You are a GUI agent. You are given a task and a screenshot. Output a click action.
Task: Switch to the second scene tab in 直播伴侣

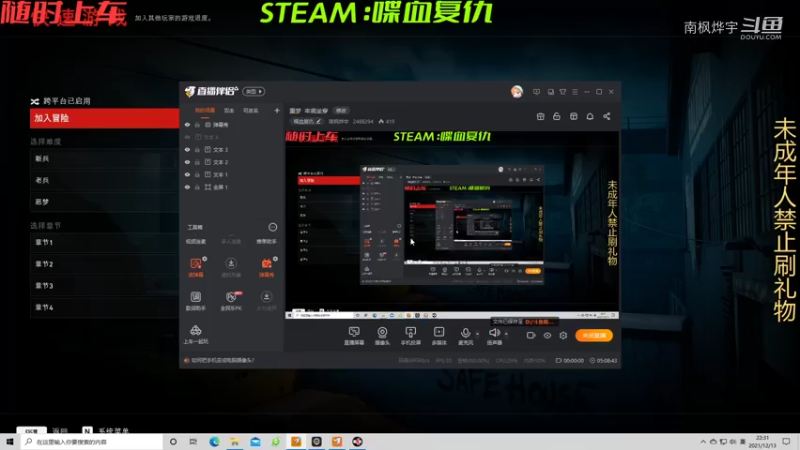229,110
